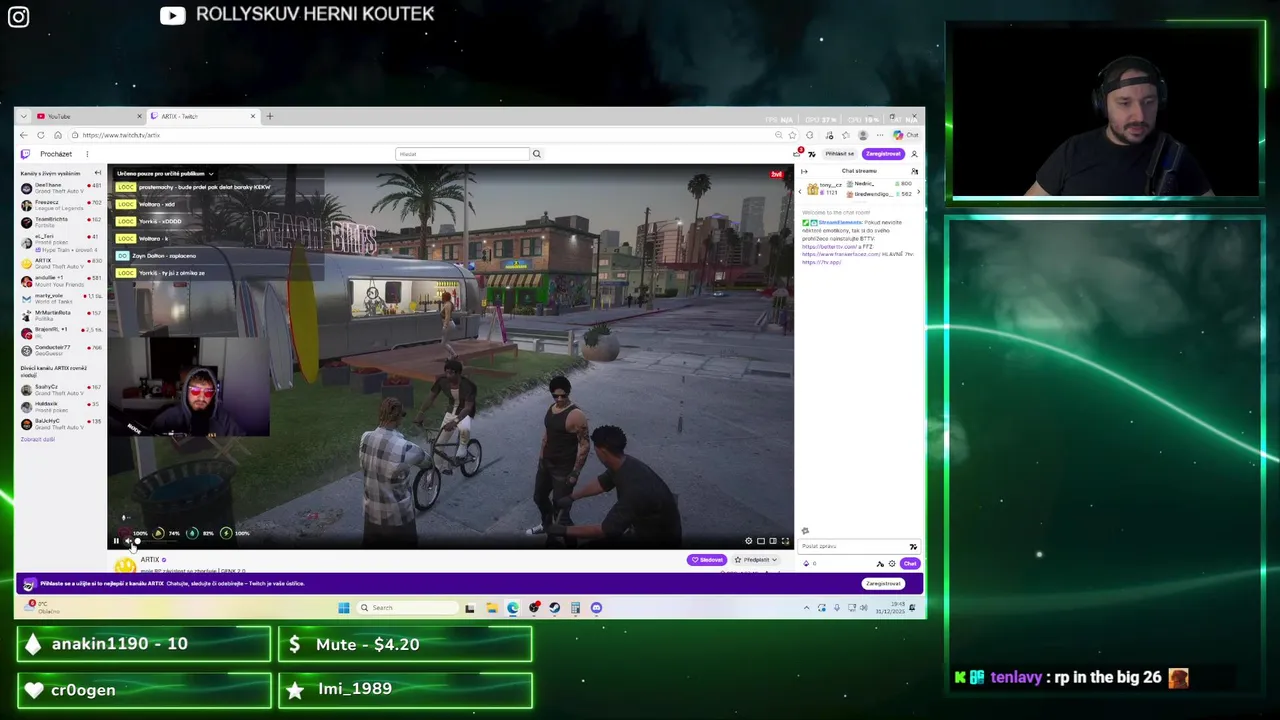Screen dimensions: 1280x720
Task: Click banner Zaregistrovat button
Action: [x=883, y=583]
